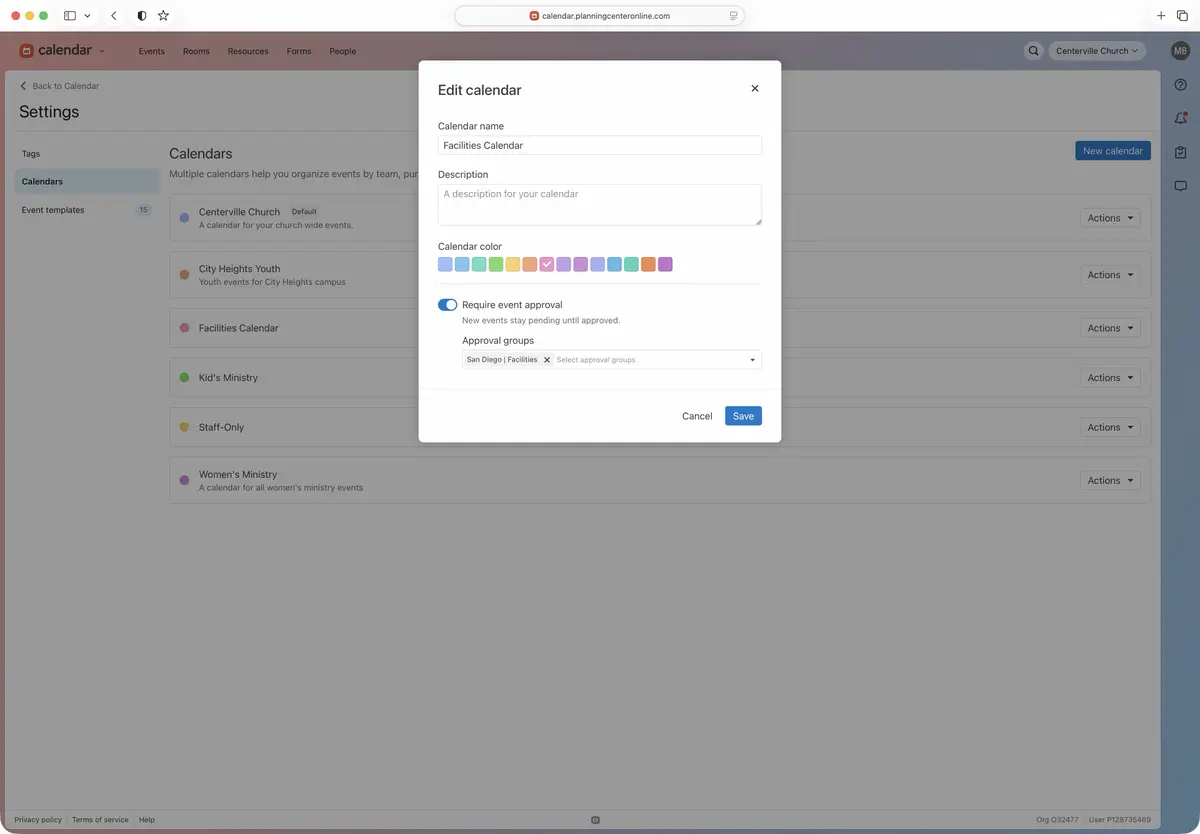Screen dimensions: 1200x834
Task: Open the Centerville Church organization switcher
Action: click(1097, 51)
